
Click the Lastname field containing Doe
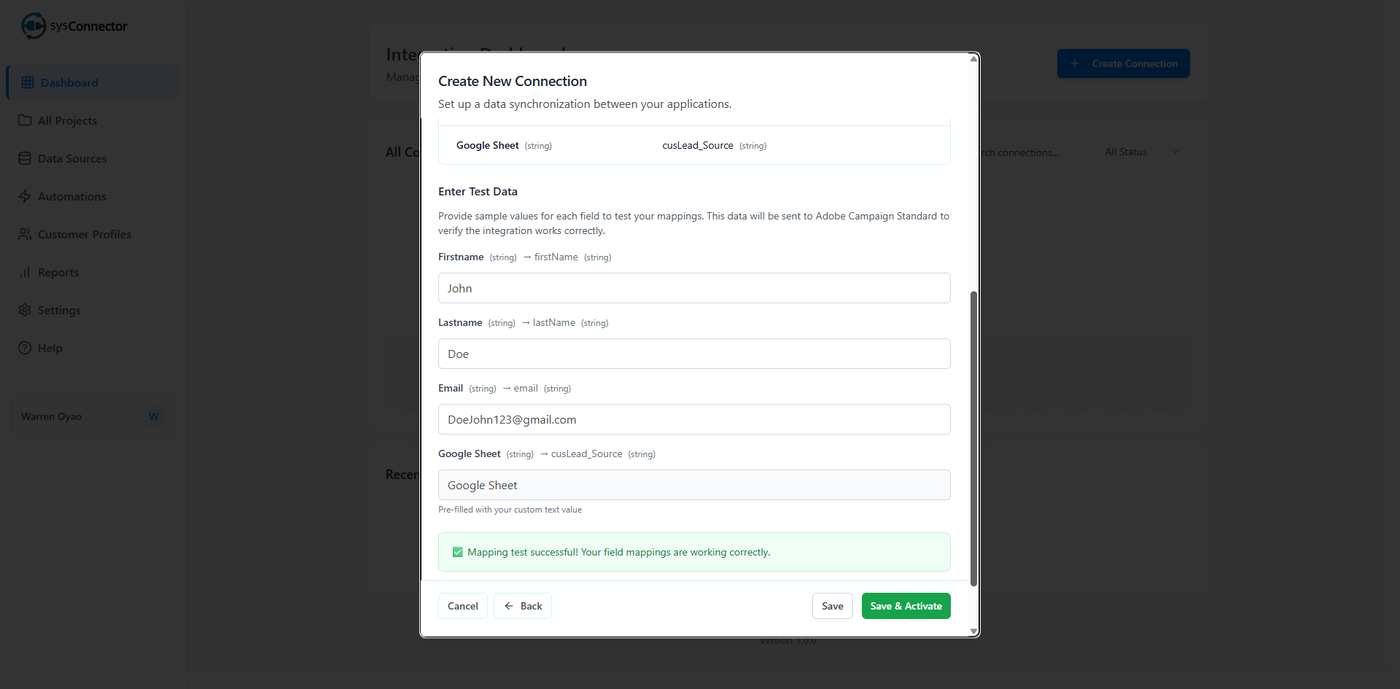pos(694,354)
